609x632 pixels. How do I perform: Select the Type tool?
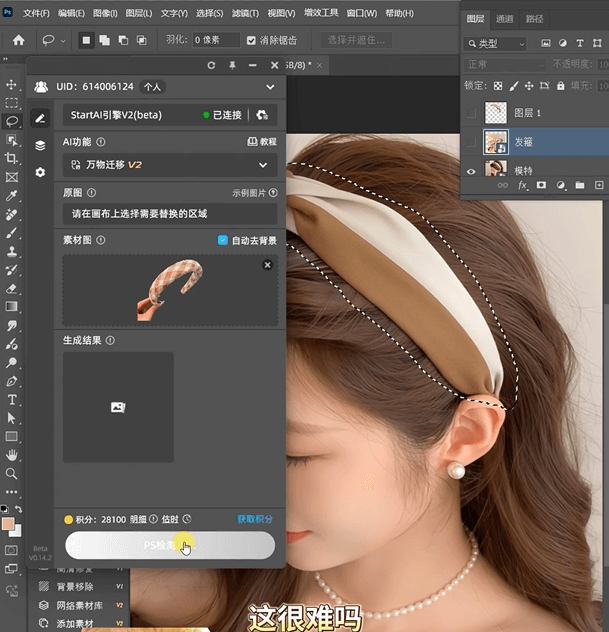click(x=11, y=400)
